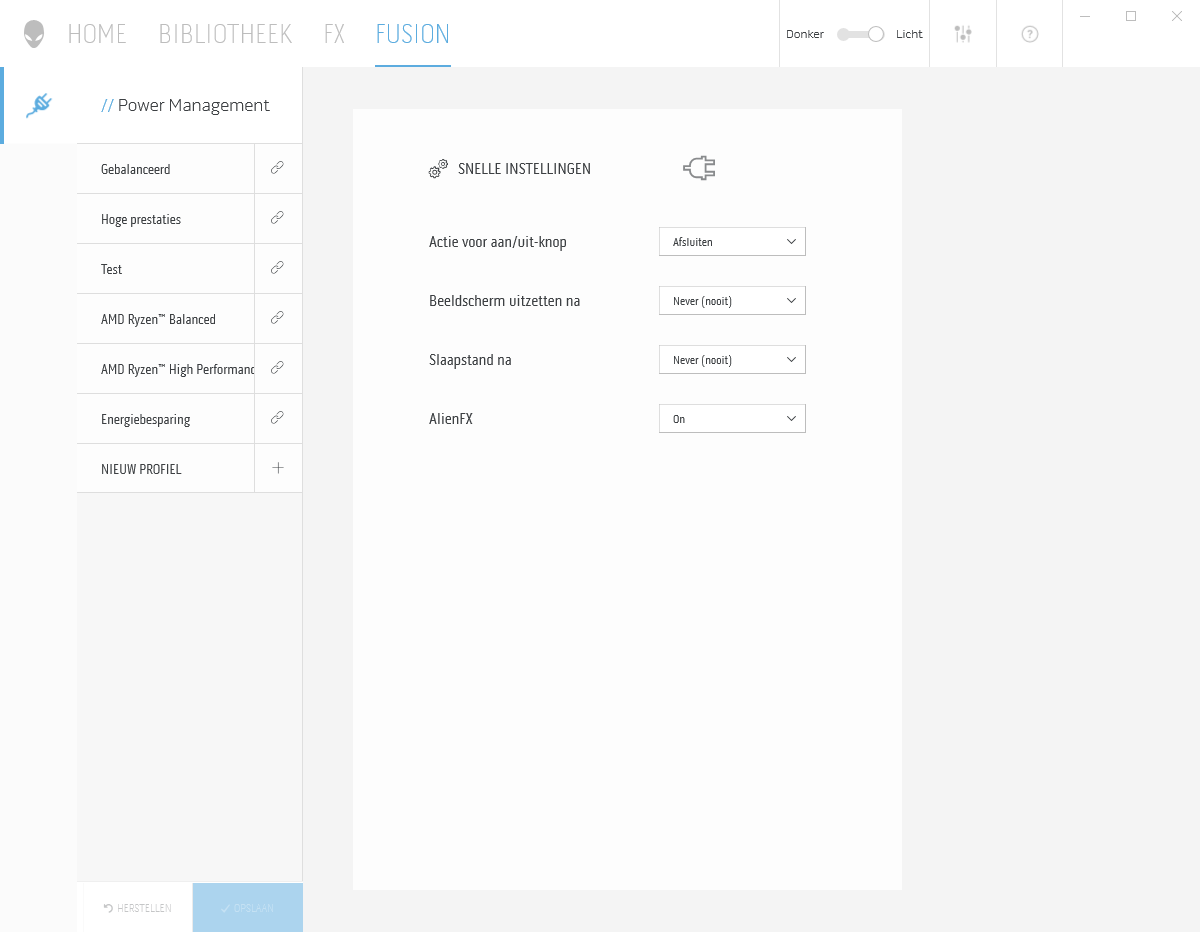Click the link icon next to Test profile

(278, 268)
